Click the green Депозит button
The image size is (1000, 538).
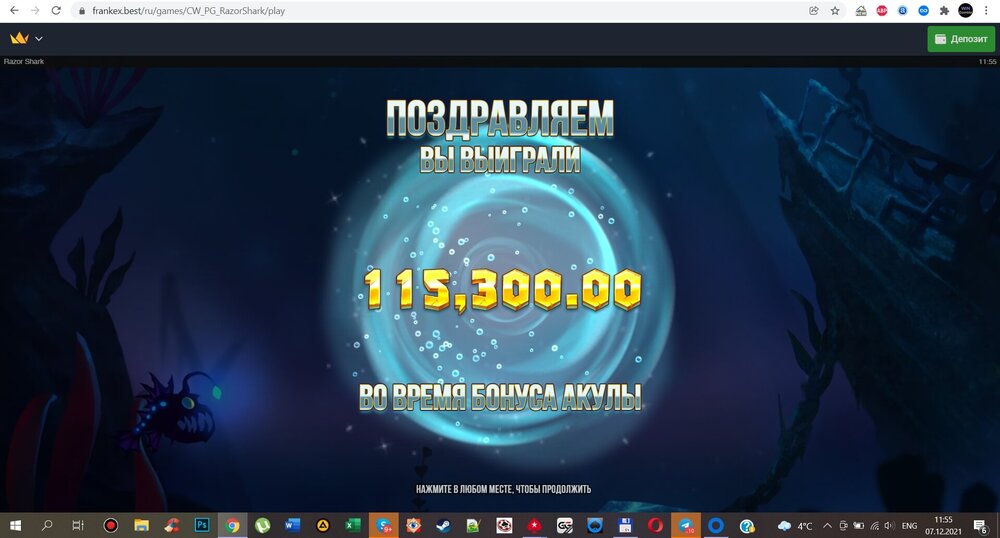pos(961,39)
